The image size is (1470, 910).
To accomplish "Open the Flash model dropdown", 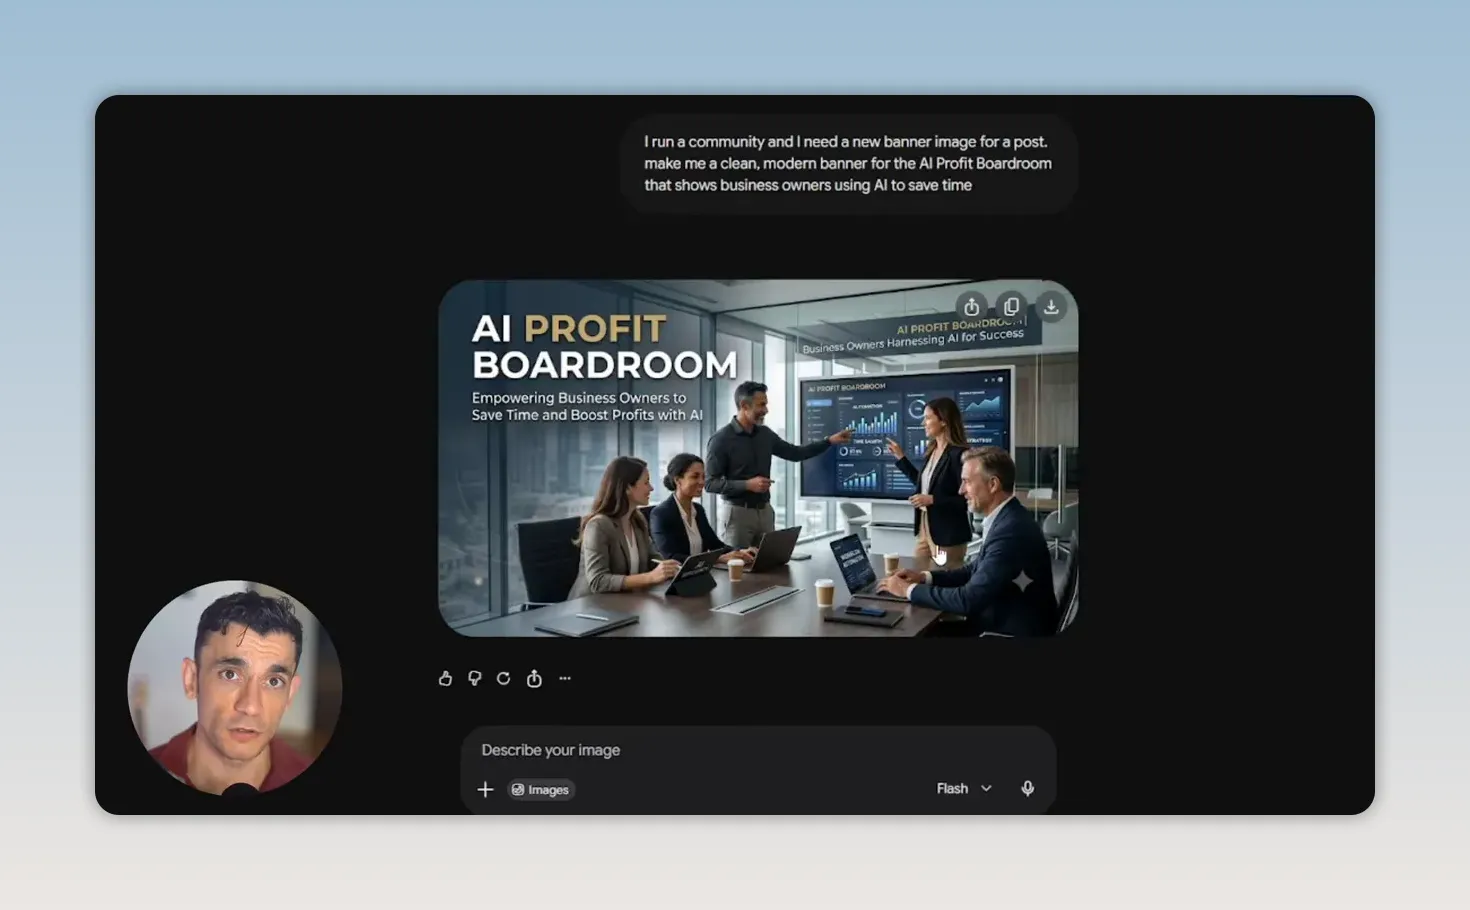I will tap(964, 788).
